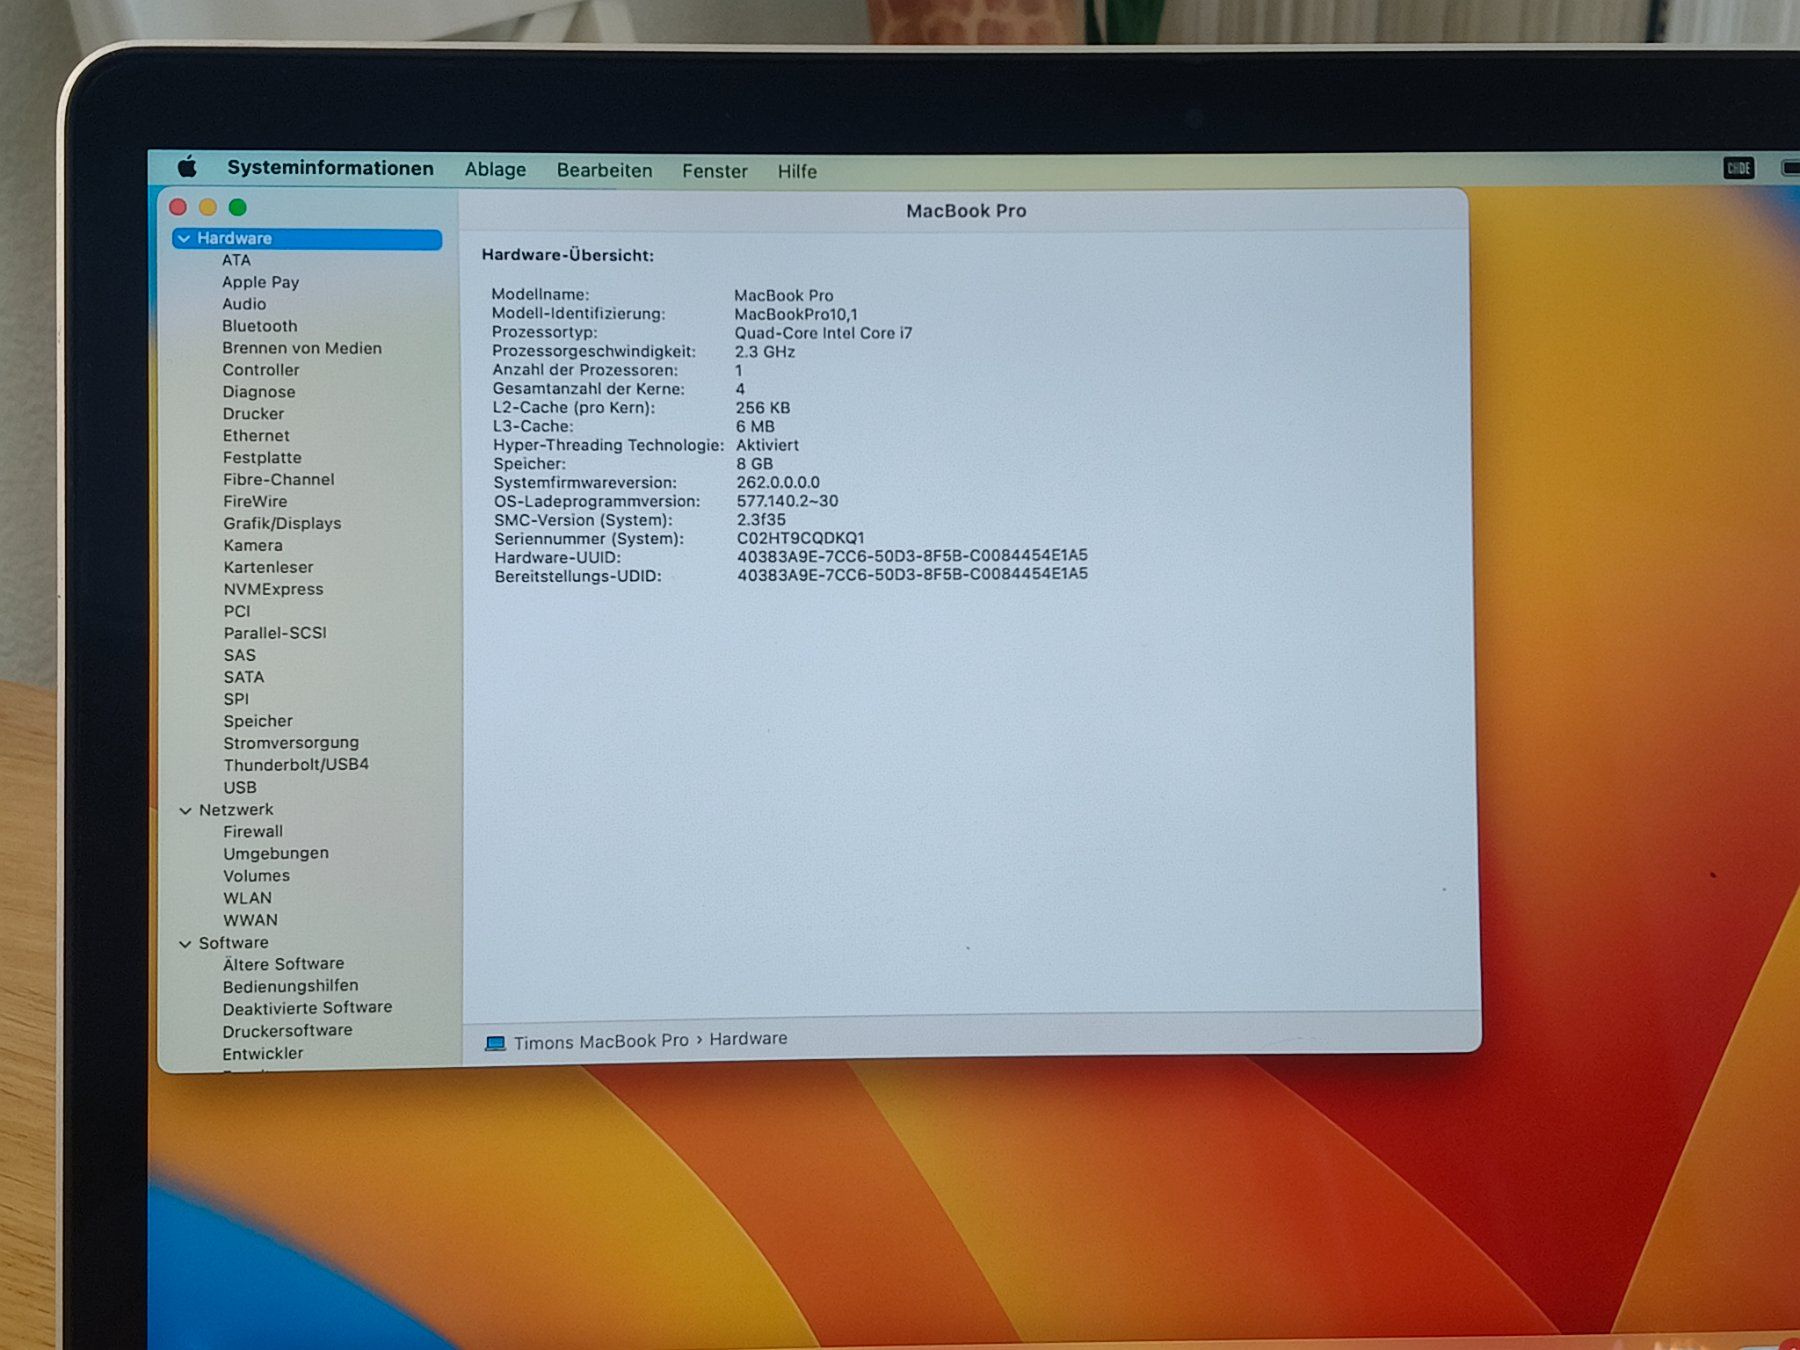Click the laptop icon in path bar

(495, 1043)
